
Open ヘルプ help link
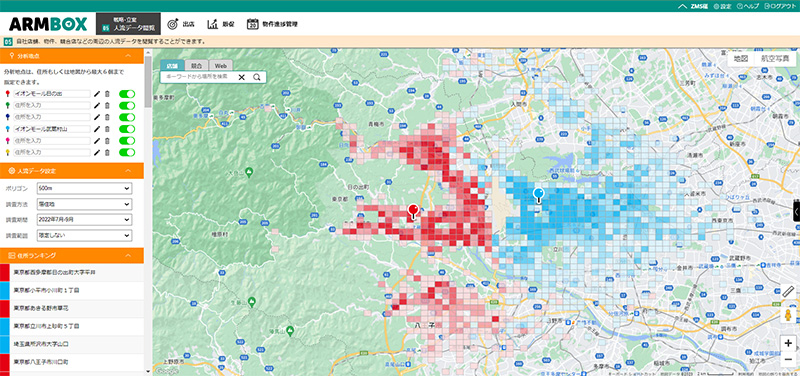click(x=748, y=6)
